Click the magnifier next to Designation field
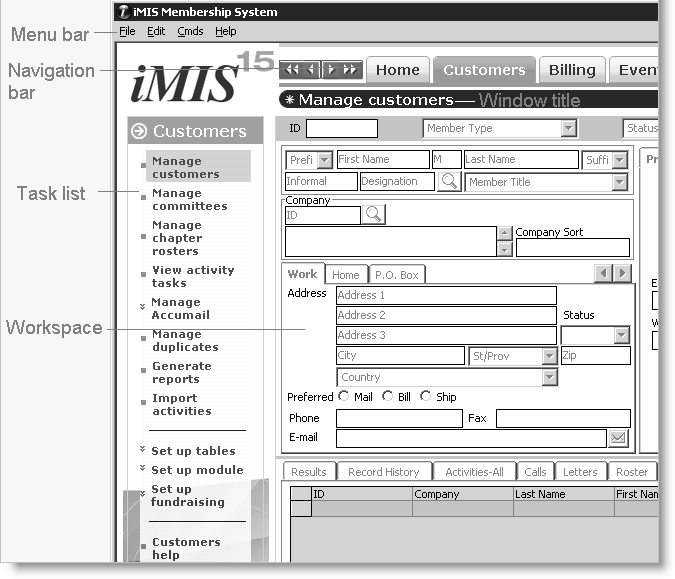The image size is (675, 579). (449, 181)
